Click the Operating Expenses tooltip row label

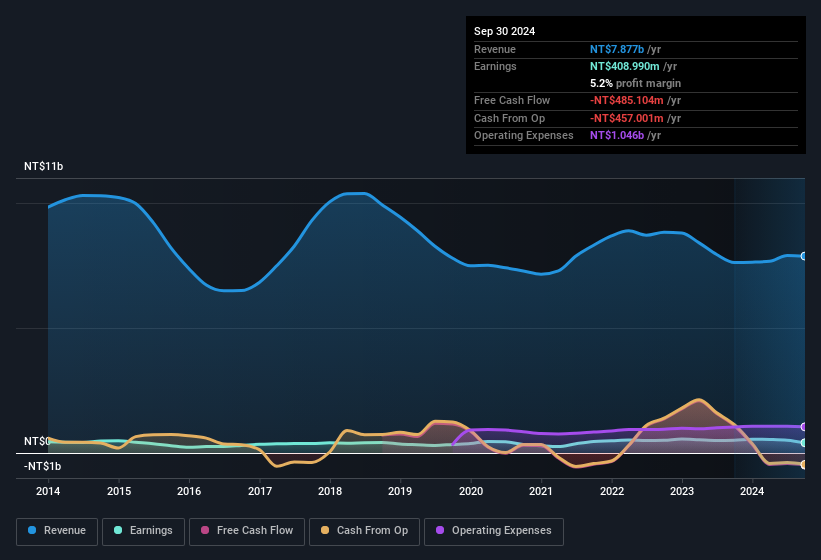[x=524, y=136]
